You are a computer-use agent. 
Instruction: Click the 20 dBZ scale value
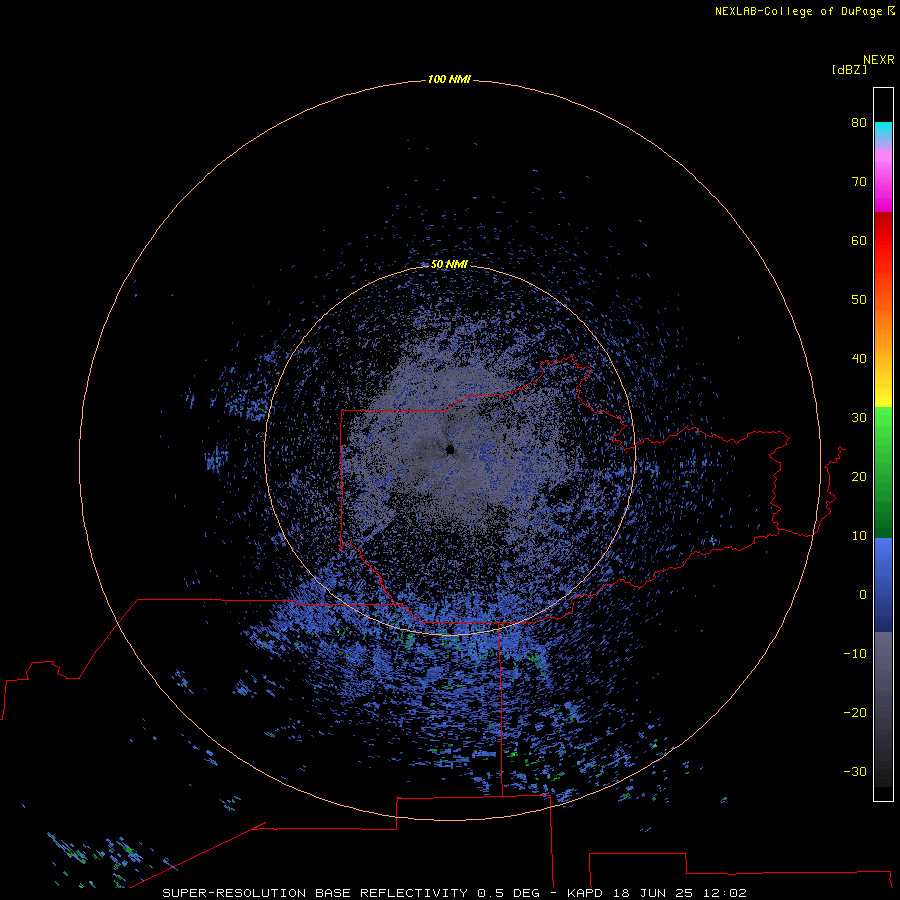[859, 477]
